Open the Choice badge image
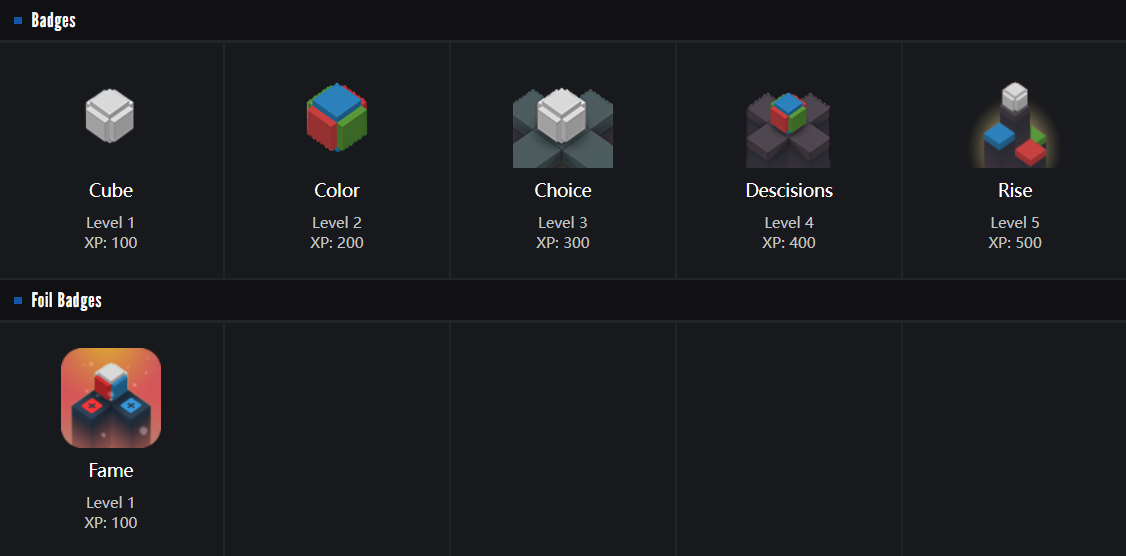The height and width of the screenshot is (556, 1126). (x=563, y=127)
